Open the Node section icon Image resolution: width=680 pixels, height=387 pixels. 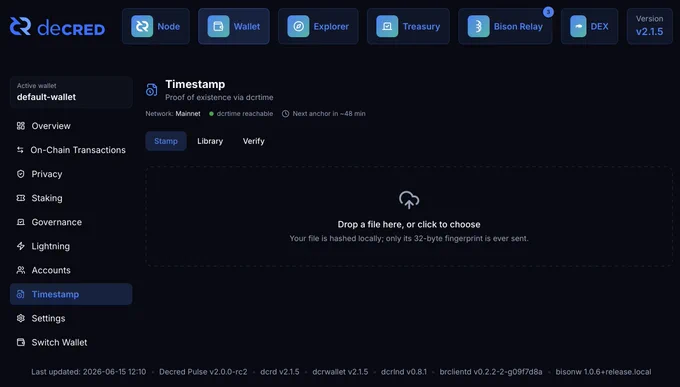click(x=142, y=26)
